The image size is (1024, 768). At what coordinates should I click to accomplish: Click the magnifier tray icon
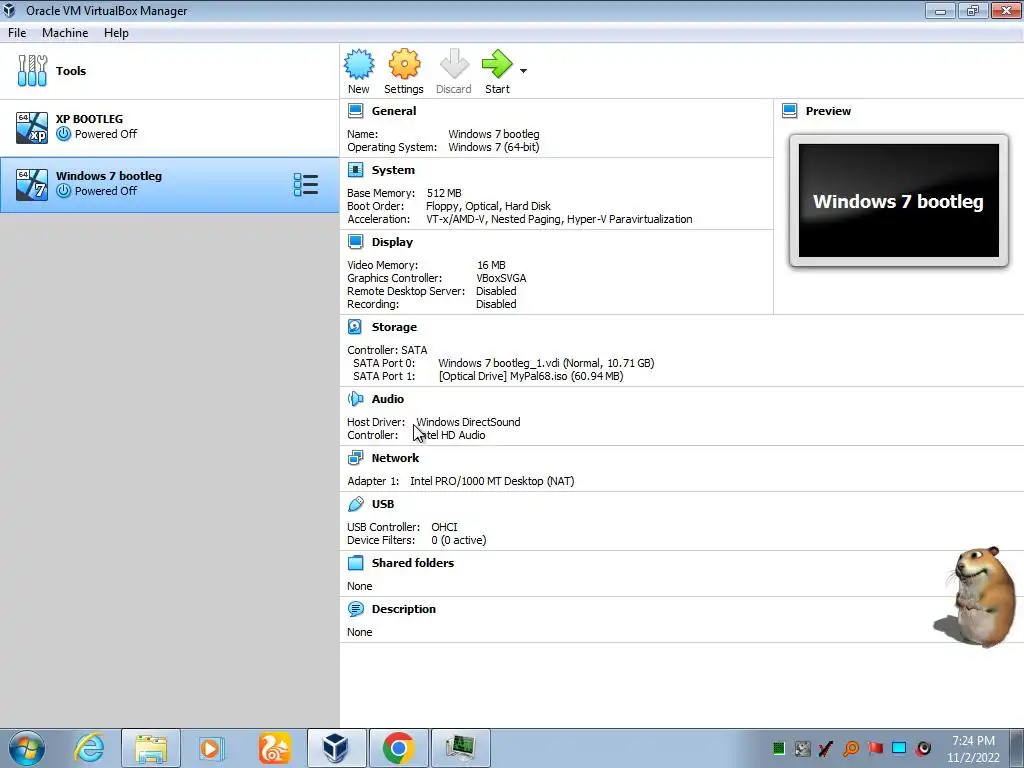point(851,748)
